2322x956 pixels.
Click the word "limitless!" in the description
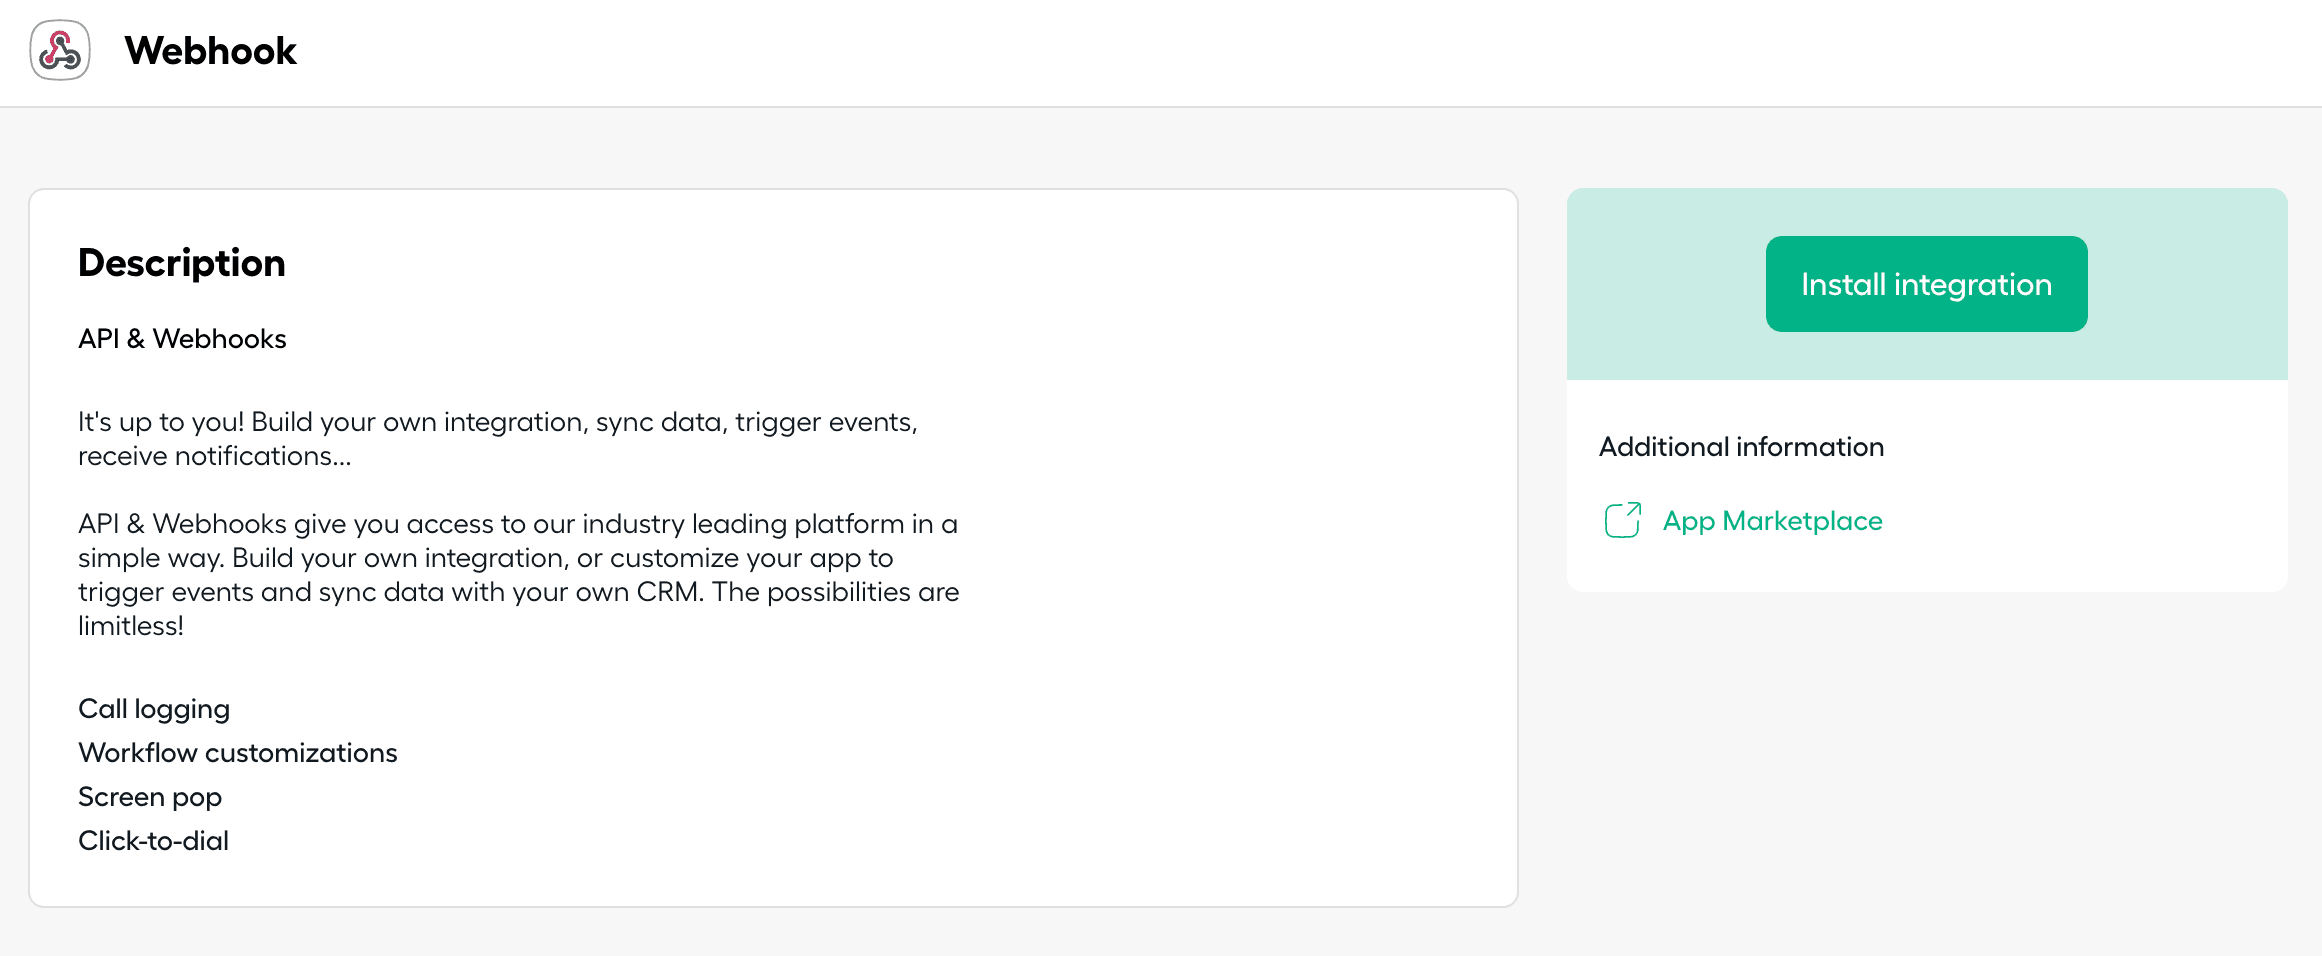(131, 627)
